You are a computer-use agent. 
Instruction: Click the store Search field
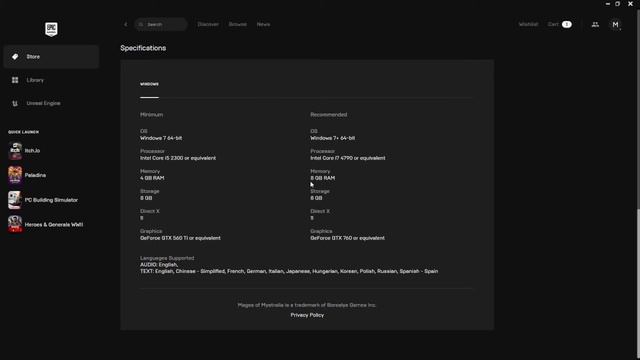point(161,24)
